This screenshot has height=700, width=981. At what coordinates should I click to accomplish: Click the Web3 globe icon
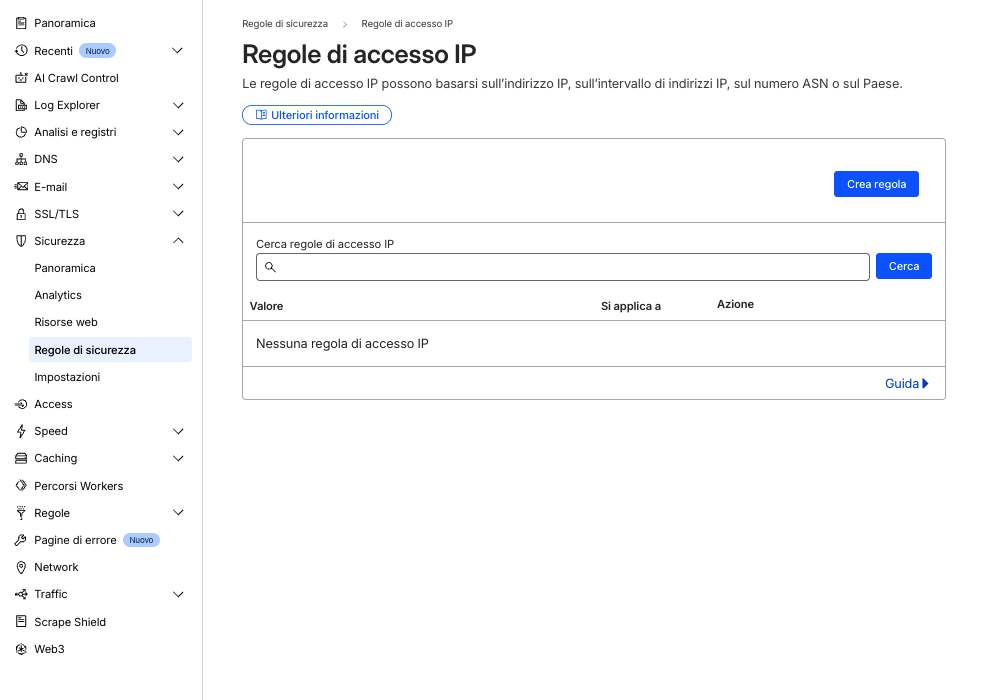(21, 649)
